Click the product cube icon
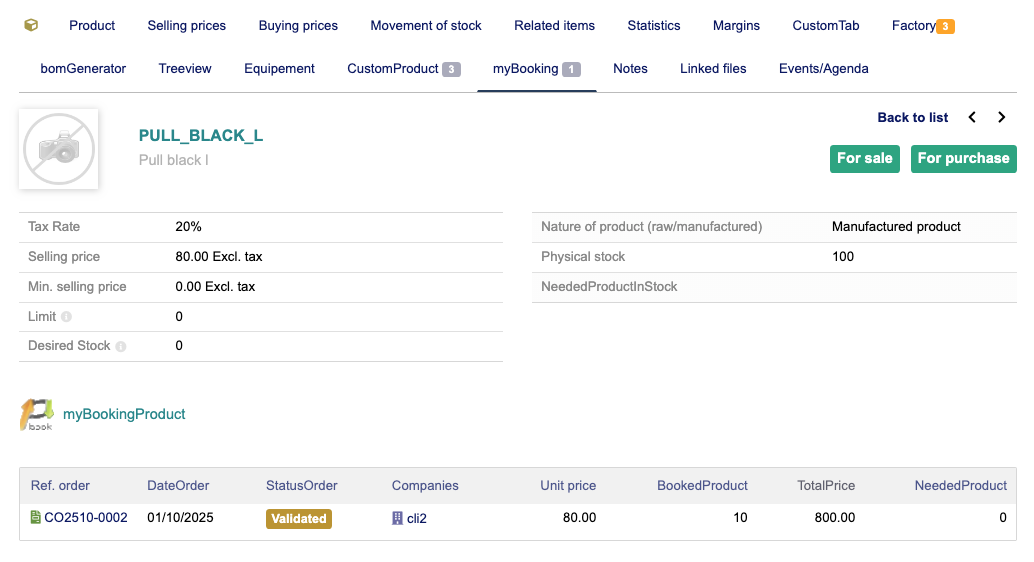This screenshot has width=1034, height=562. [31, 25]
